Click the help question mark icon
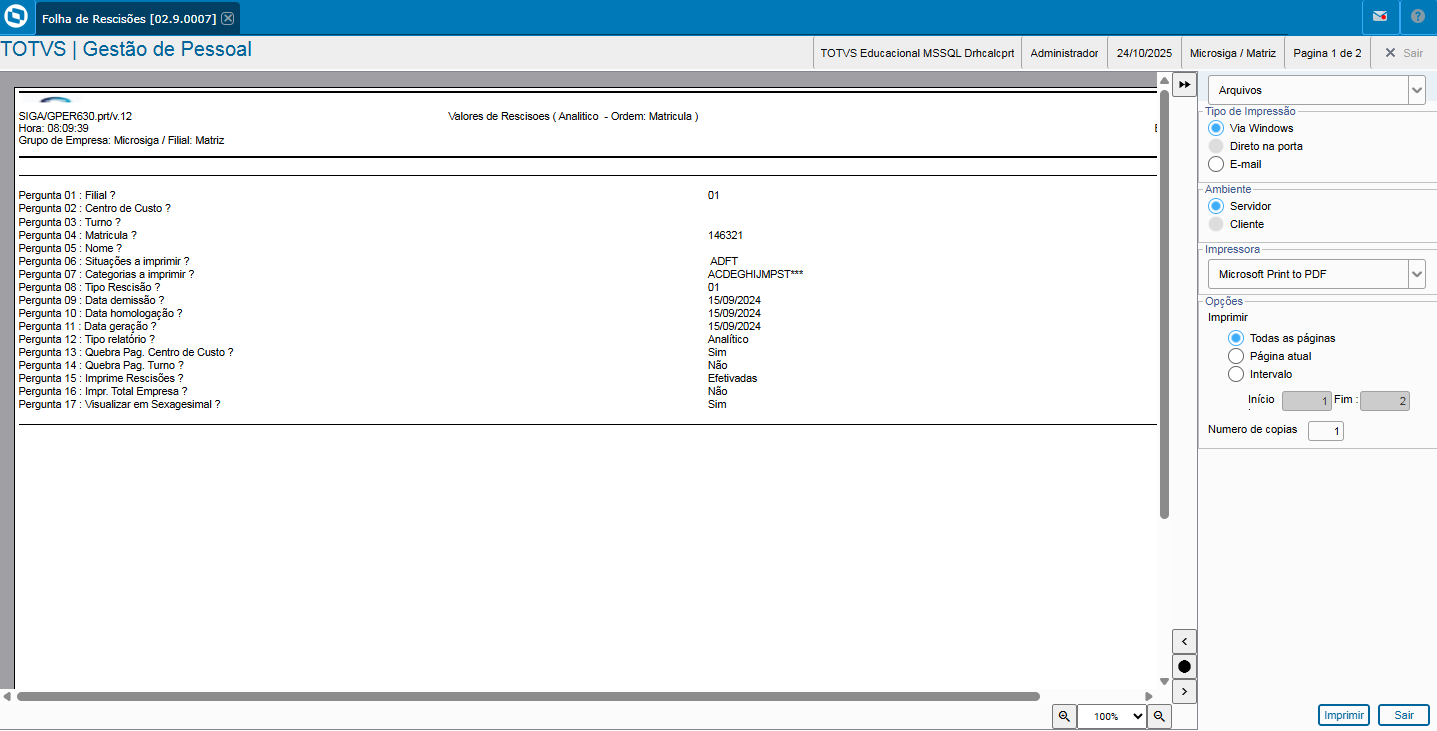This screenshot has width=1437, height=731. pos(1418,17)
